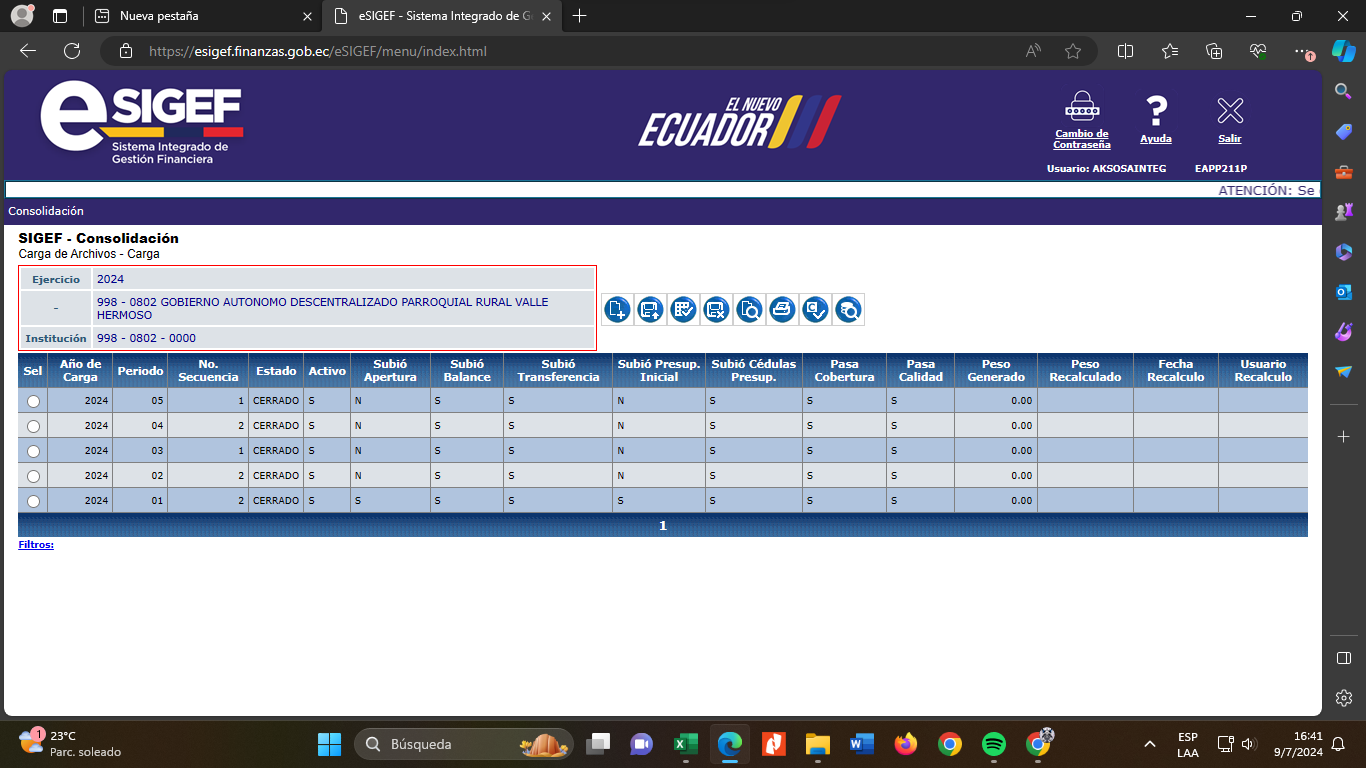Click the new document (create) toolbar icon
Screen dimensions: 1366x768
coord(617,310)
